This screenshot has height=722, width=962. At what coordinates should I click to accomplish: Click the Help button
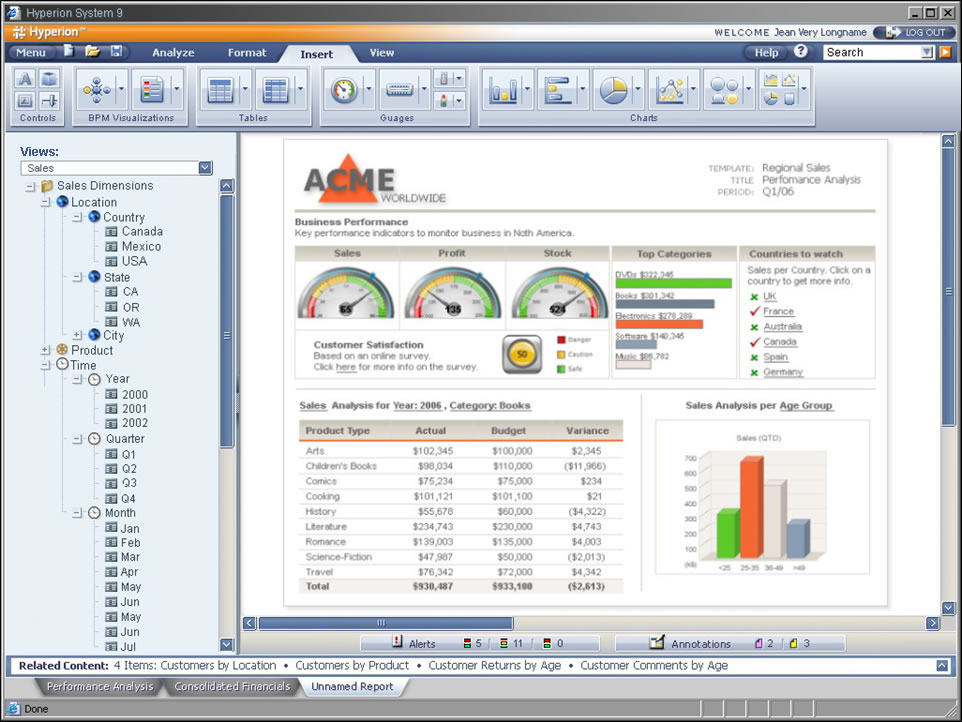tap(766, 53)
